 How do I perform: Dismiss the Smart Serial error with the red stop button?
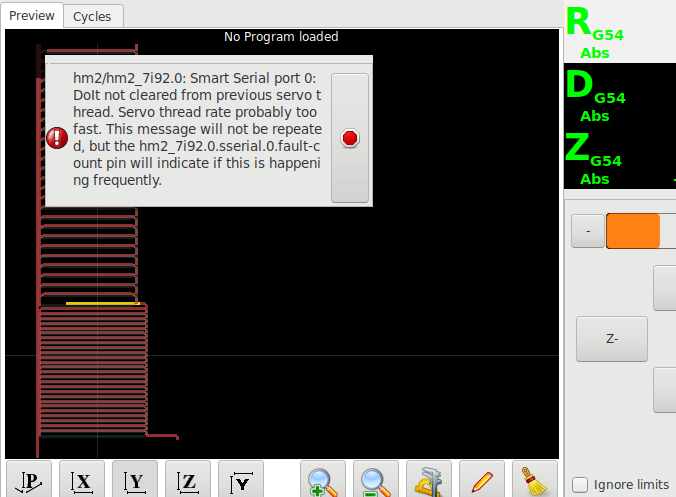point(350,138)
